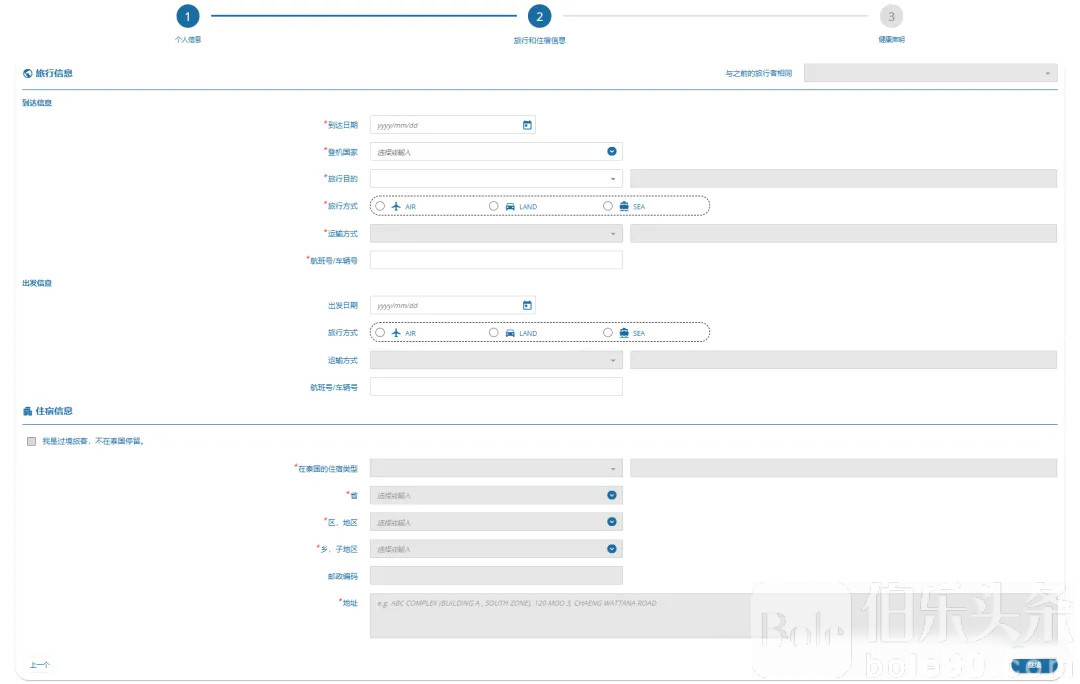Click the arrival flight/vehicle number field
The height and width of the screenshot is (684, 1080).
click(496, 260)
